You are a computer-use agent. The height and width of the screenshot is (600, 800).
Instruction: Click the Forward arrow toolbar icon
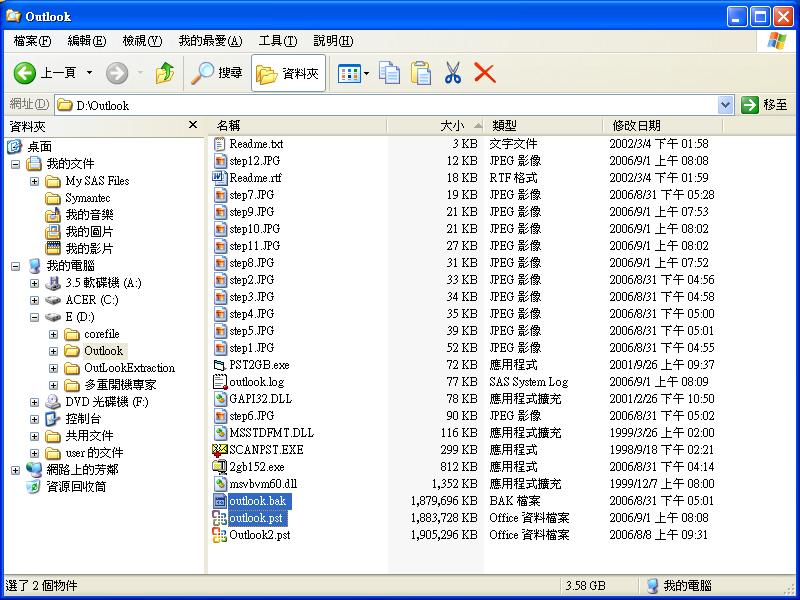pyautogui.click(x=117, y=73)
